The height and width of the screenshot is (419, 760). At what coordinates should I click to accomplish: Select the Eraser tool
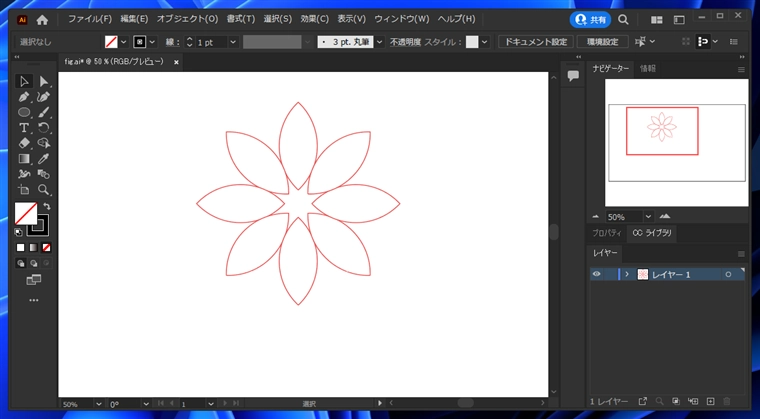24,143
